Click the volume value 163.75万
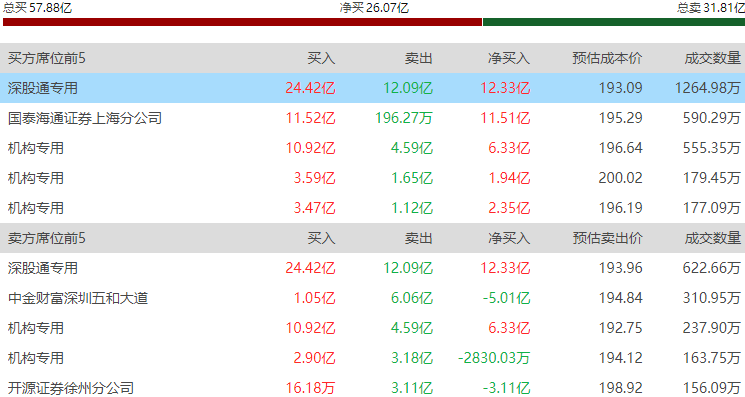Viewport: 745px width, 397px height. 712,358
